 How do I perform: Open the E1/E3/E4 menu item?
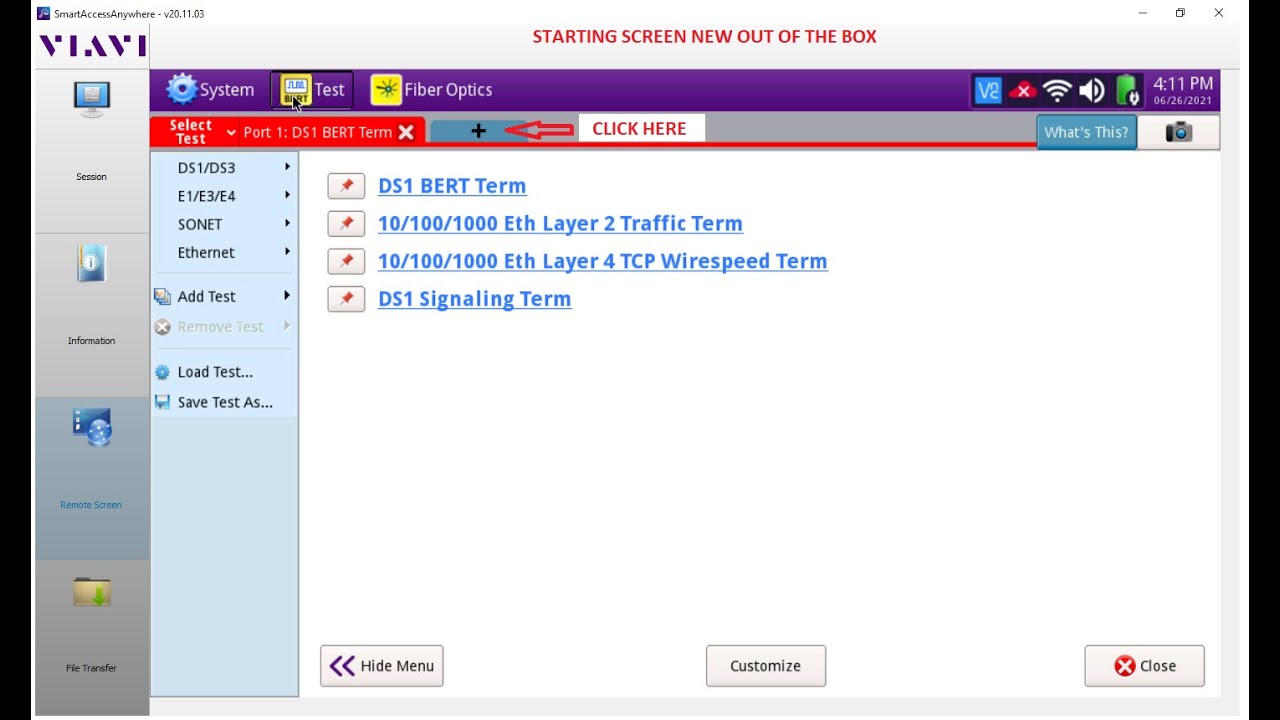pyautogui.click(x=224, y=196)
